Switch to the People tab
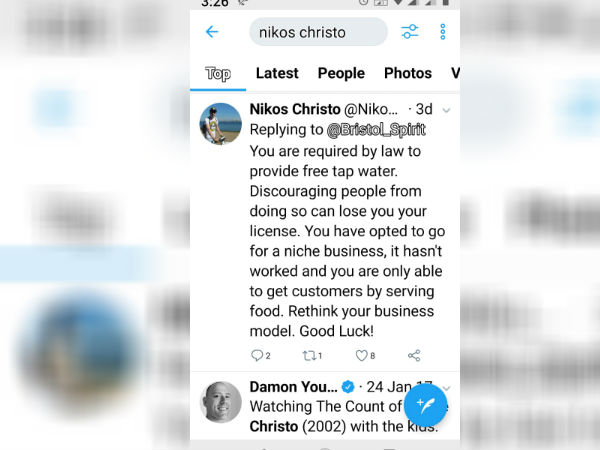Screen dimensions: 600x450 click(341, 73)
